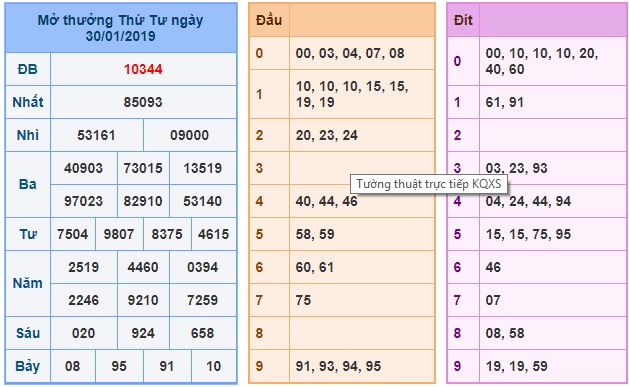
Task: Click Đầu row value '75'
Action: [x=303, y=300]
